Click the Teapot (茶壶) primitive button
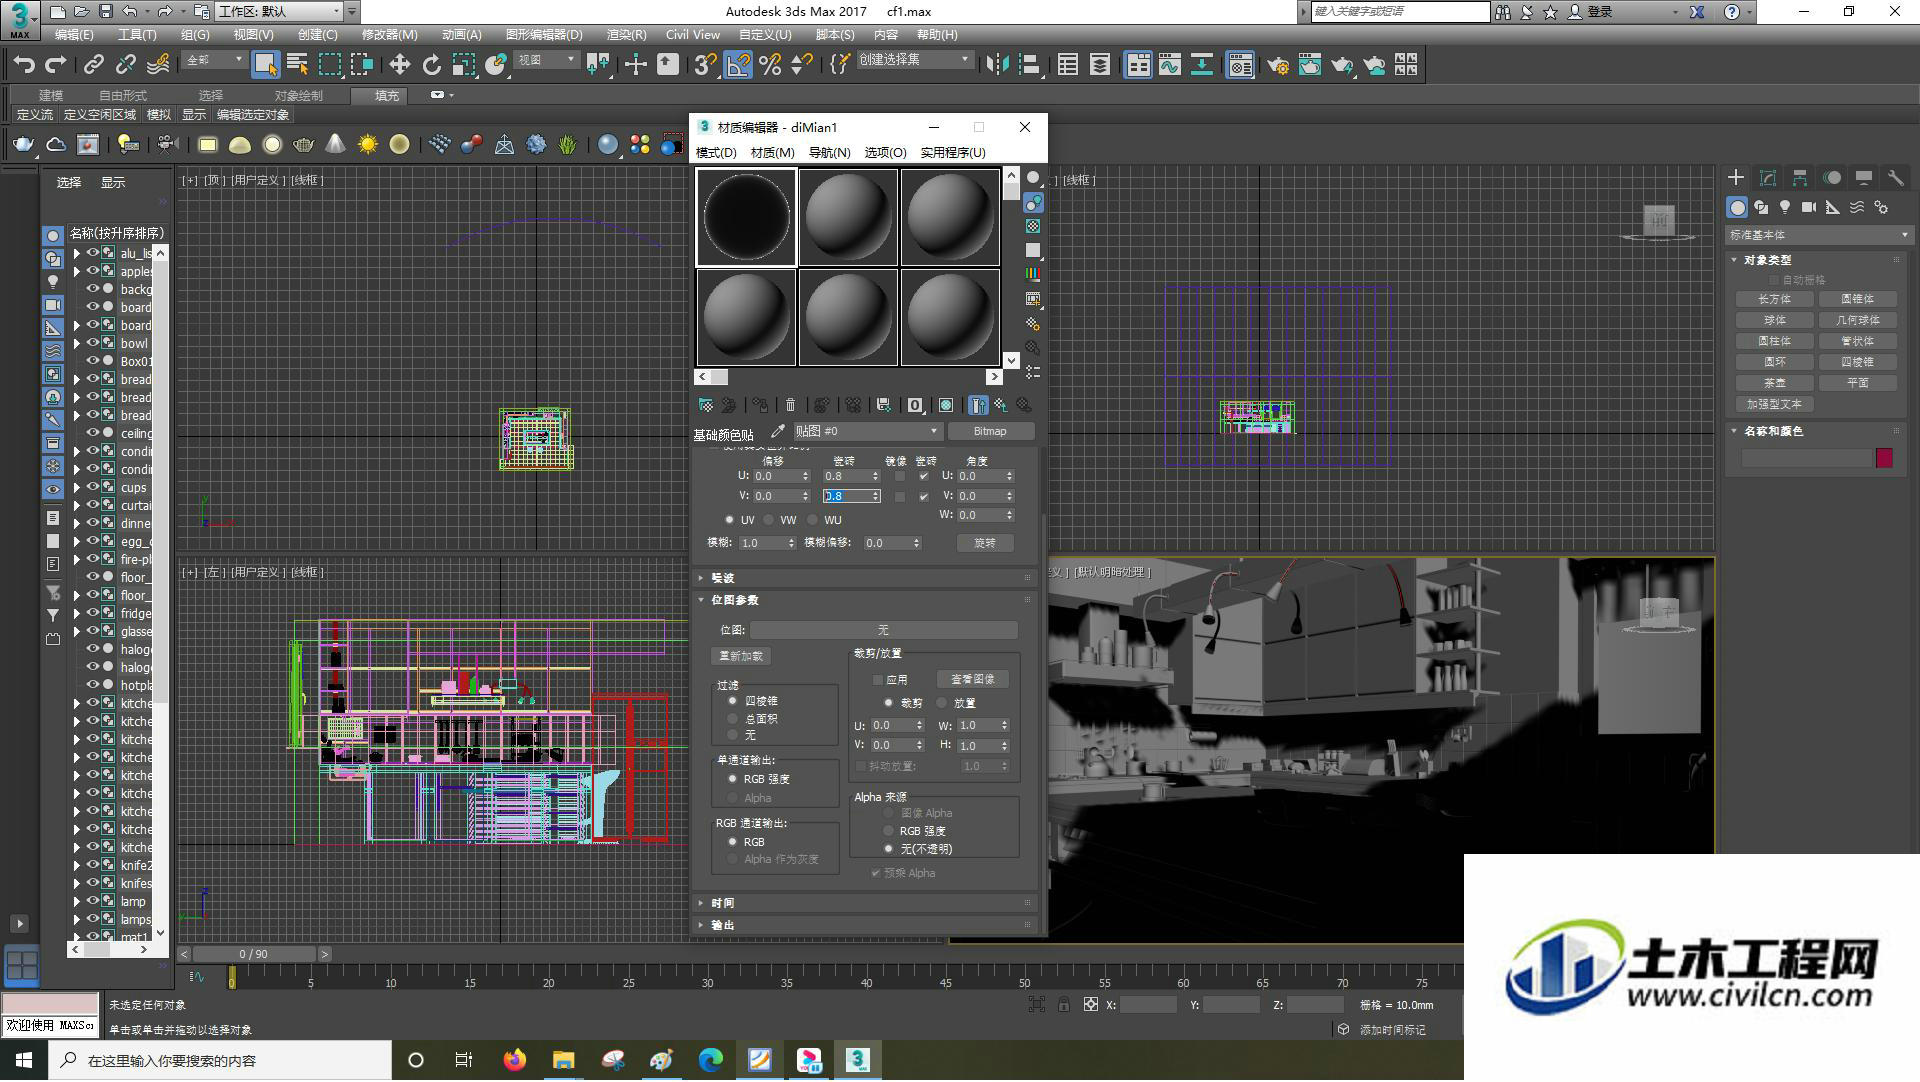This screenshot has height=1082, width=1920. point(1774,383)
